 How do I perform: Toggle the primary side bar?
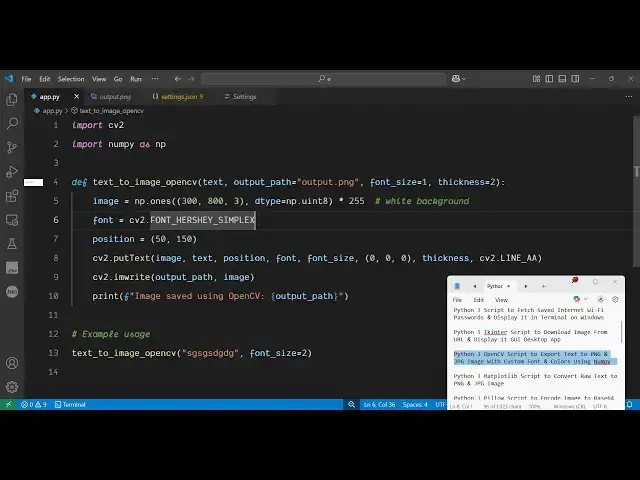coord(549,78)
